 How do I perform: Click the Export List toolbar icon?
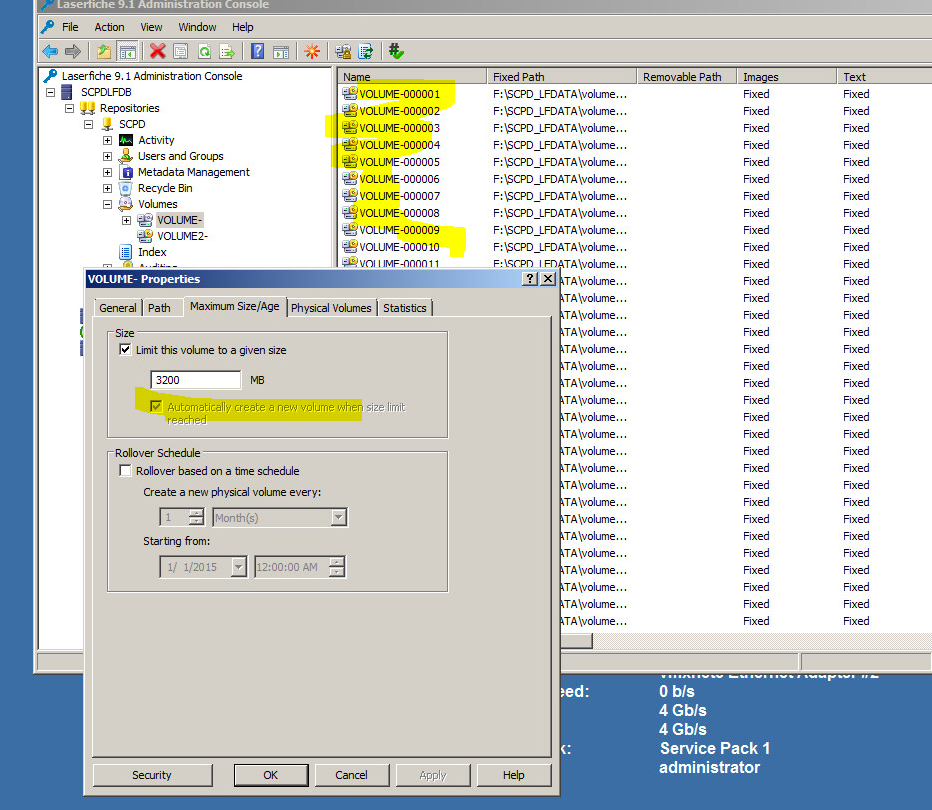[x=227, y=52]
